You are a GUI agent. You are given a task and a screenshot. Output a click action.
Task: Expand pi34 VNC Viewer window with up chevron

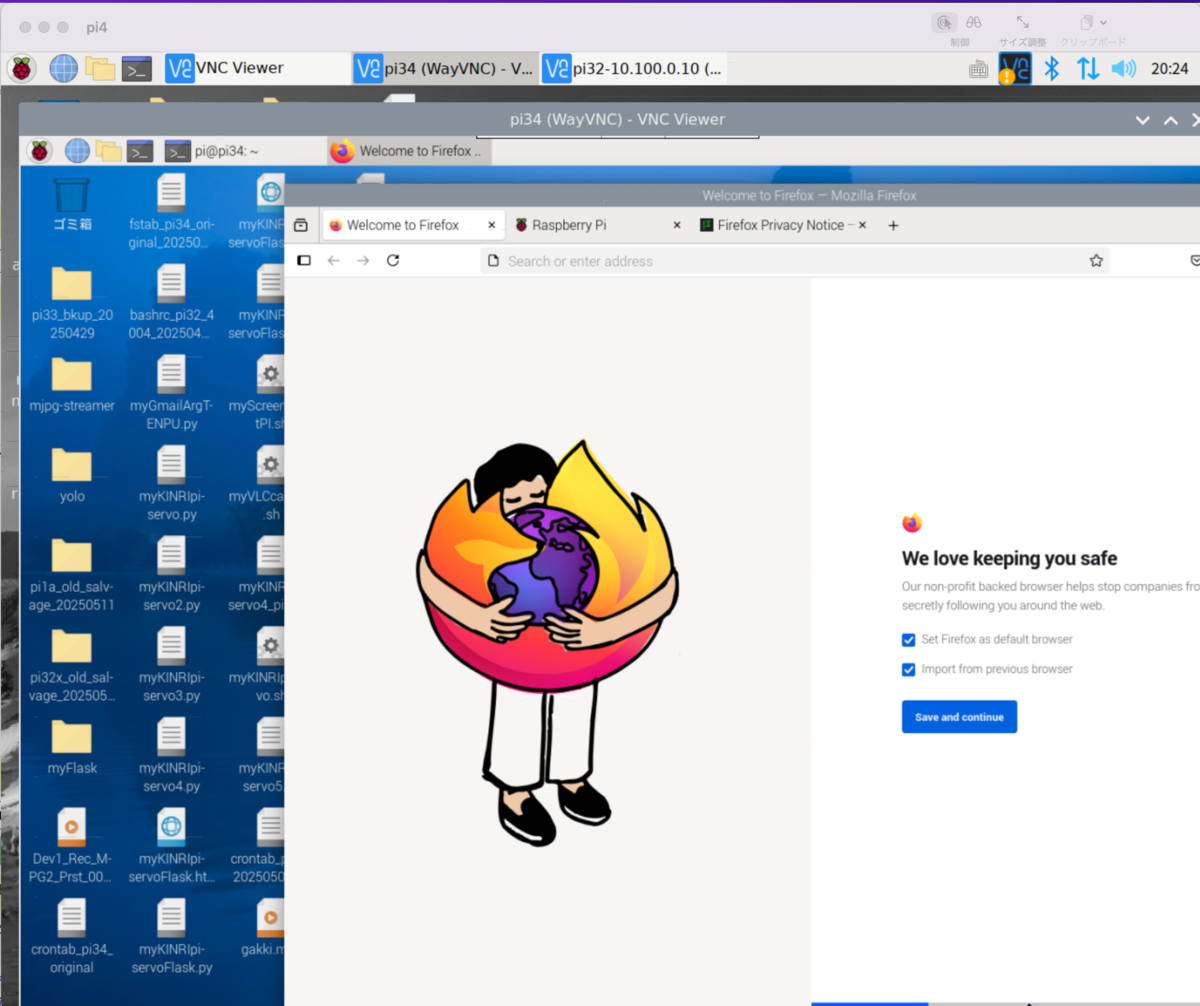[x=1171, y=120]
